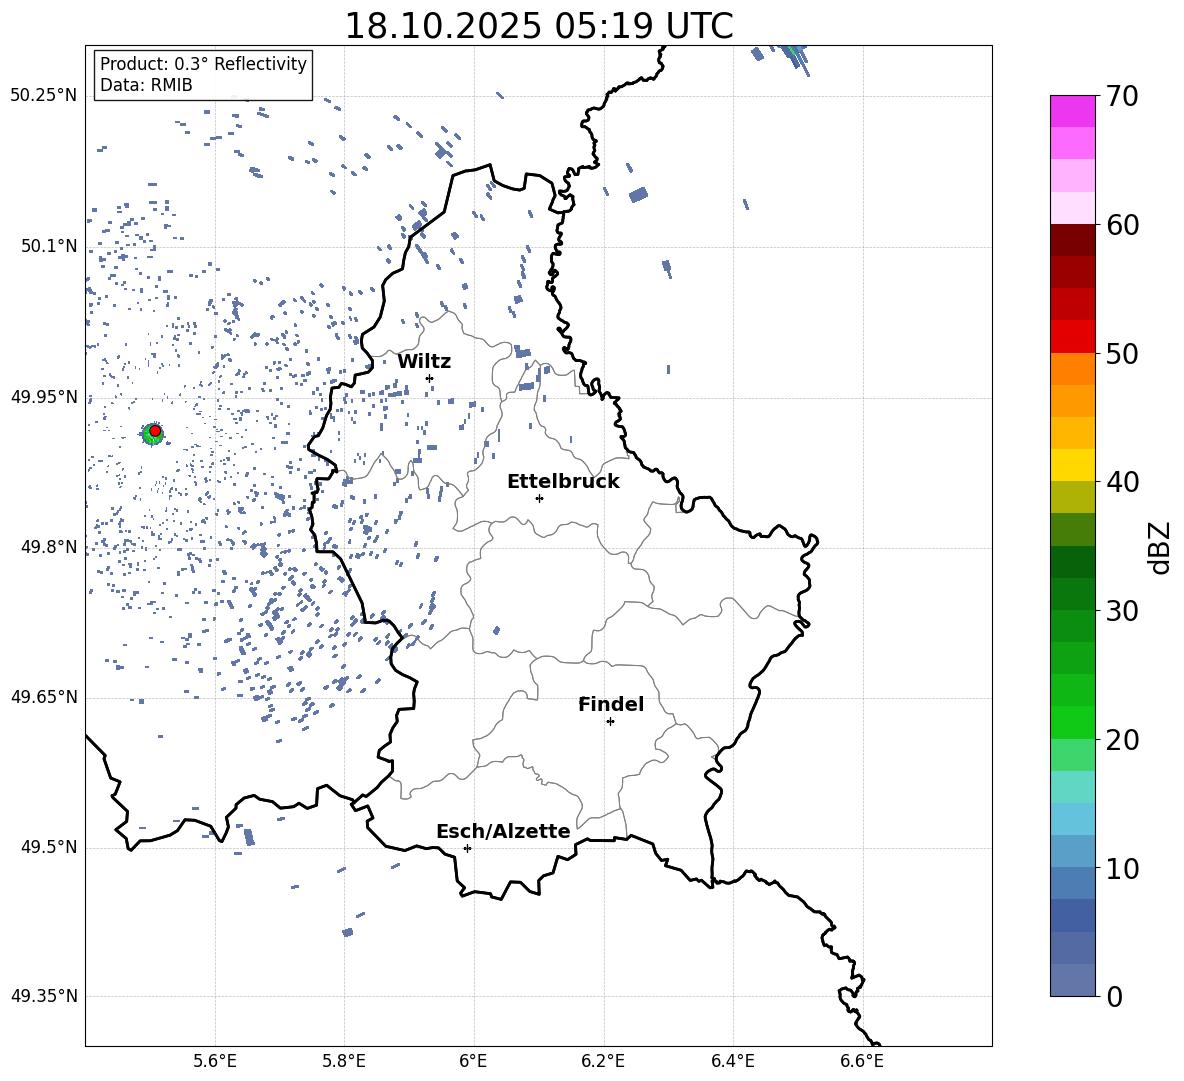This screenshot has width=1184, height=1081.
Task: Click the Wiltz station cross marker
Action: (x=430, y=378)
